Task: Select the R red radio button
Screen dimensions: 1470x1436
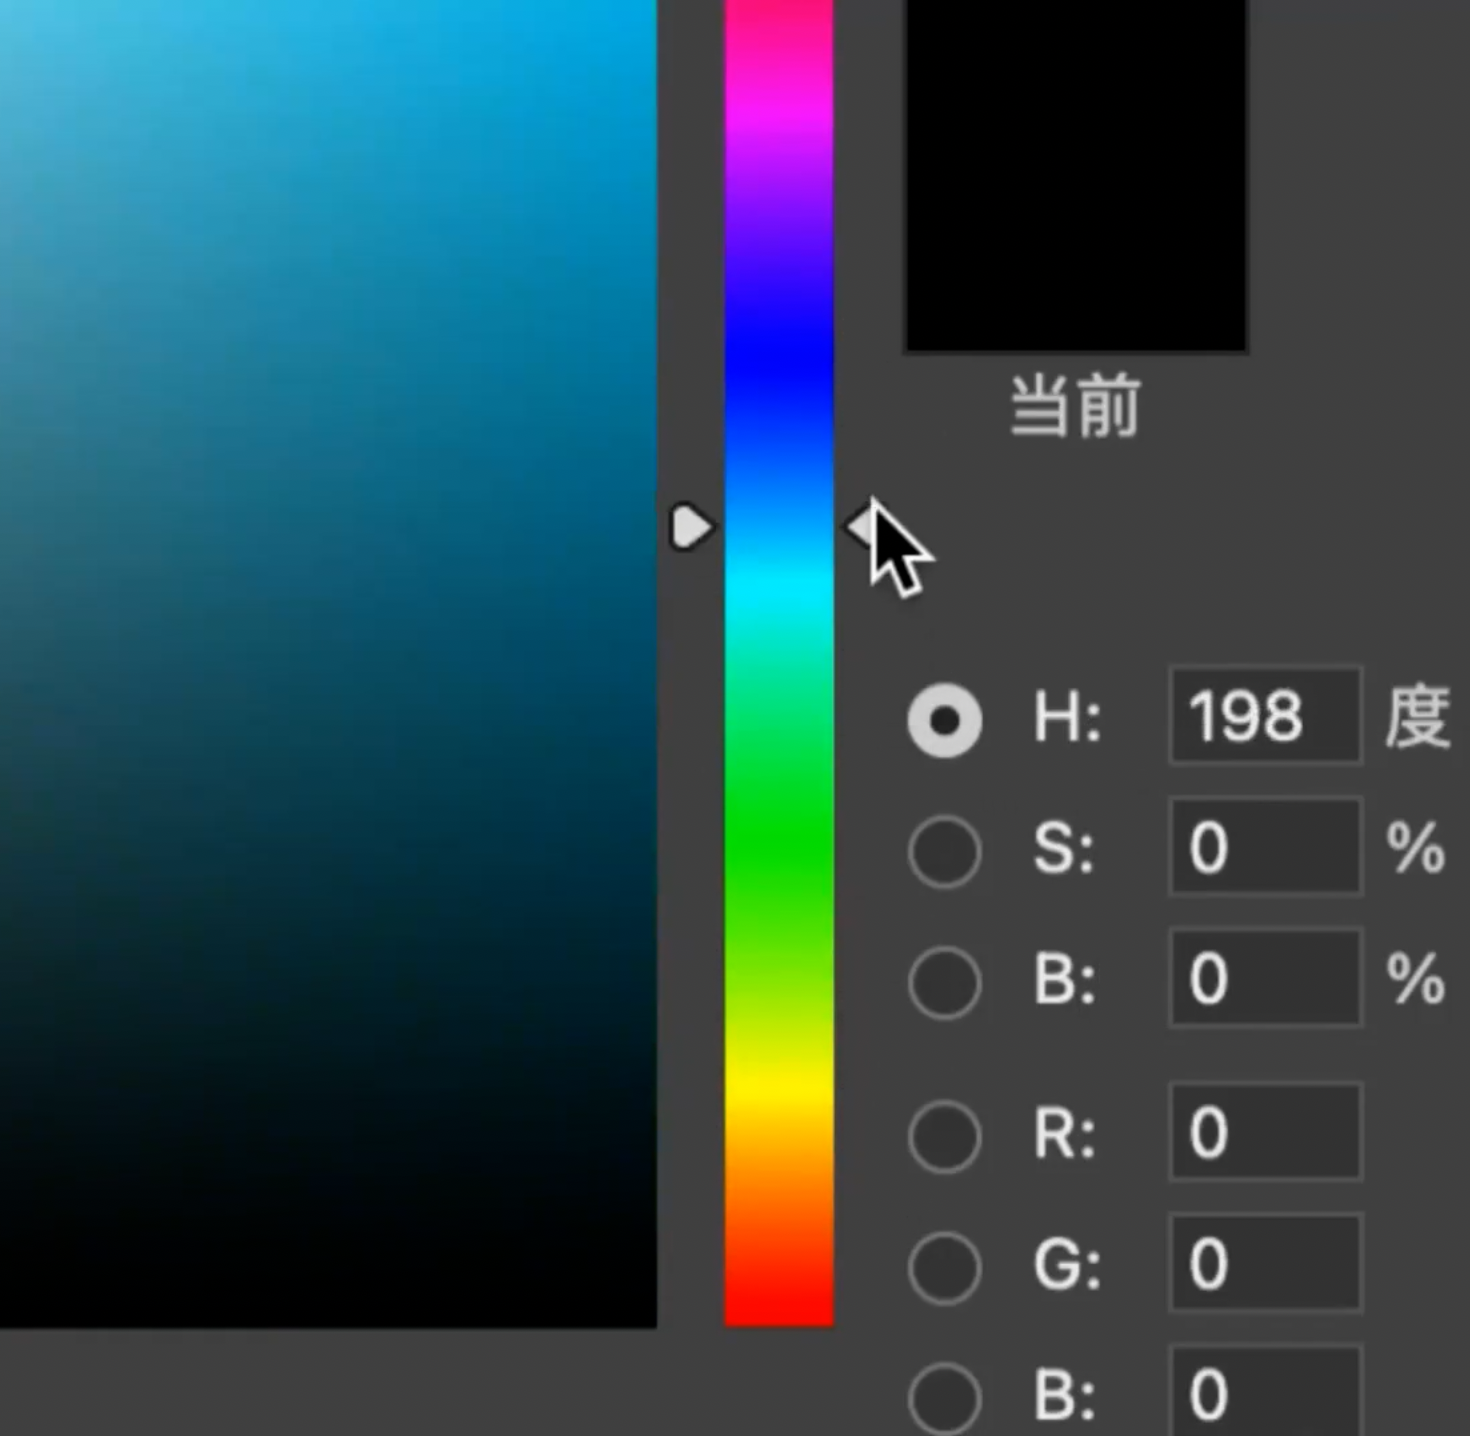Action: tap(944, 1136)
